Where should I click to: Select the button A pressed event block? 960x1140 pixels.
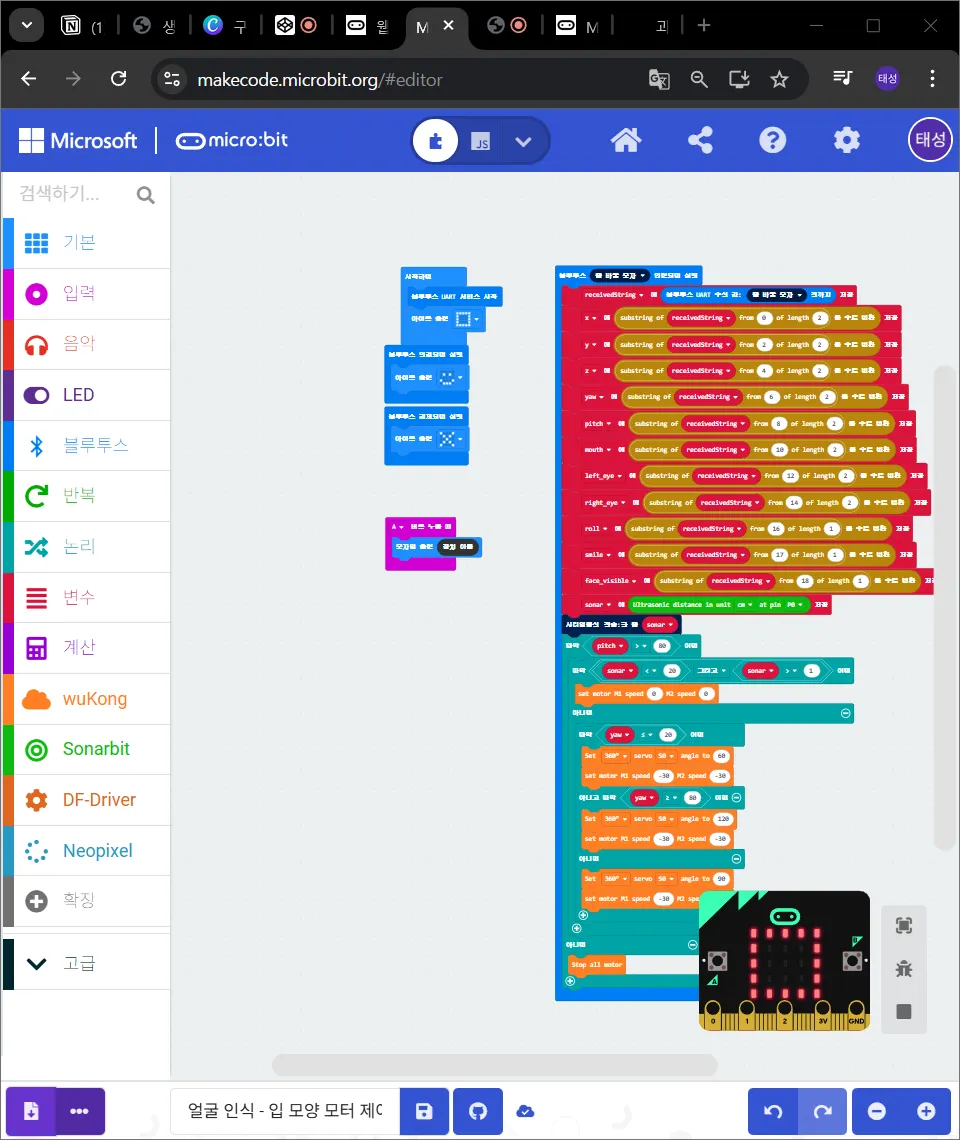(420, 526)
